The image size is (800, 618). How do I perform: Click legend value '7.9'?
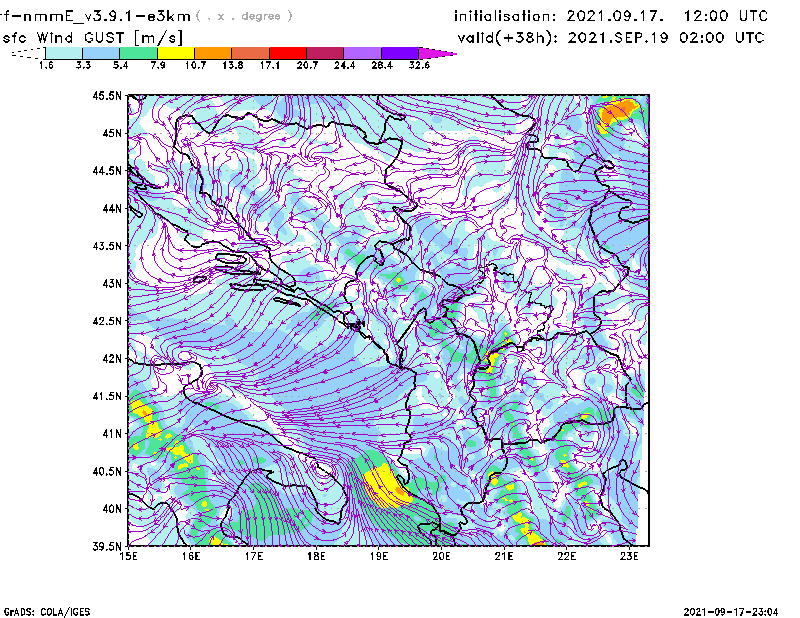pyautogui.click(x=158, y=65)
